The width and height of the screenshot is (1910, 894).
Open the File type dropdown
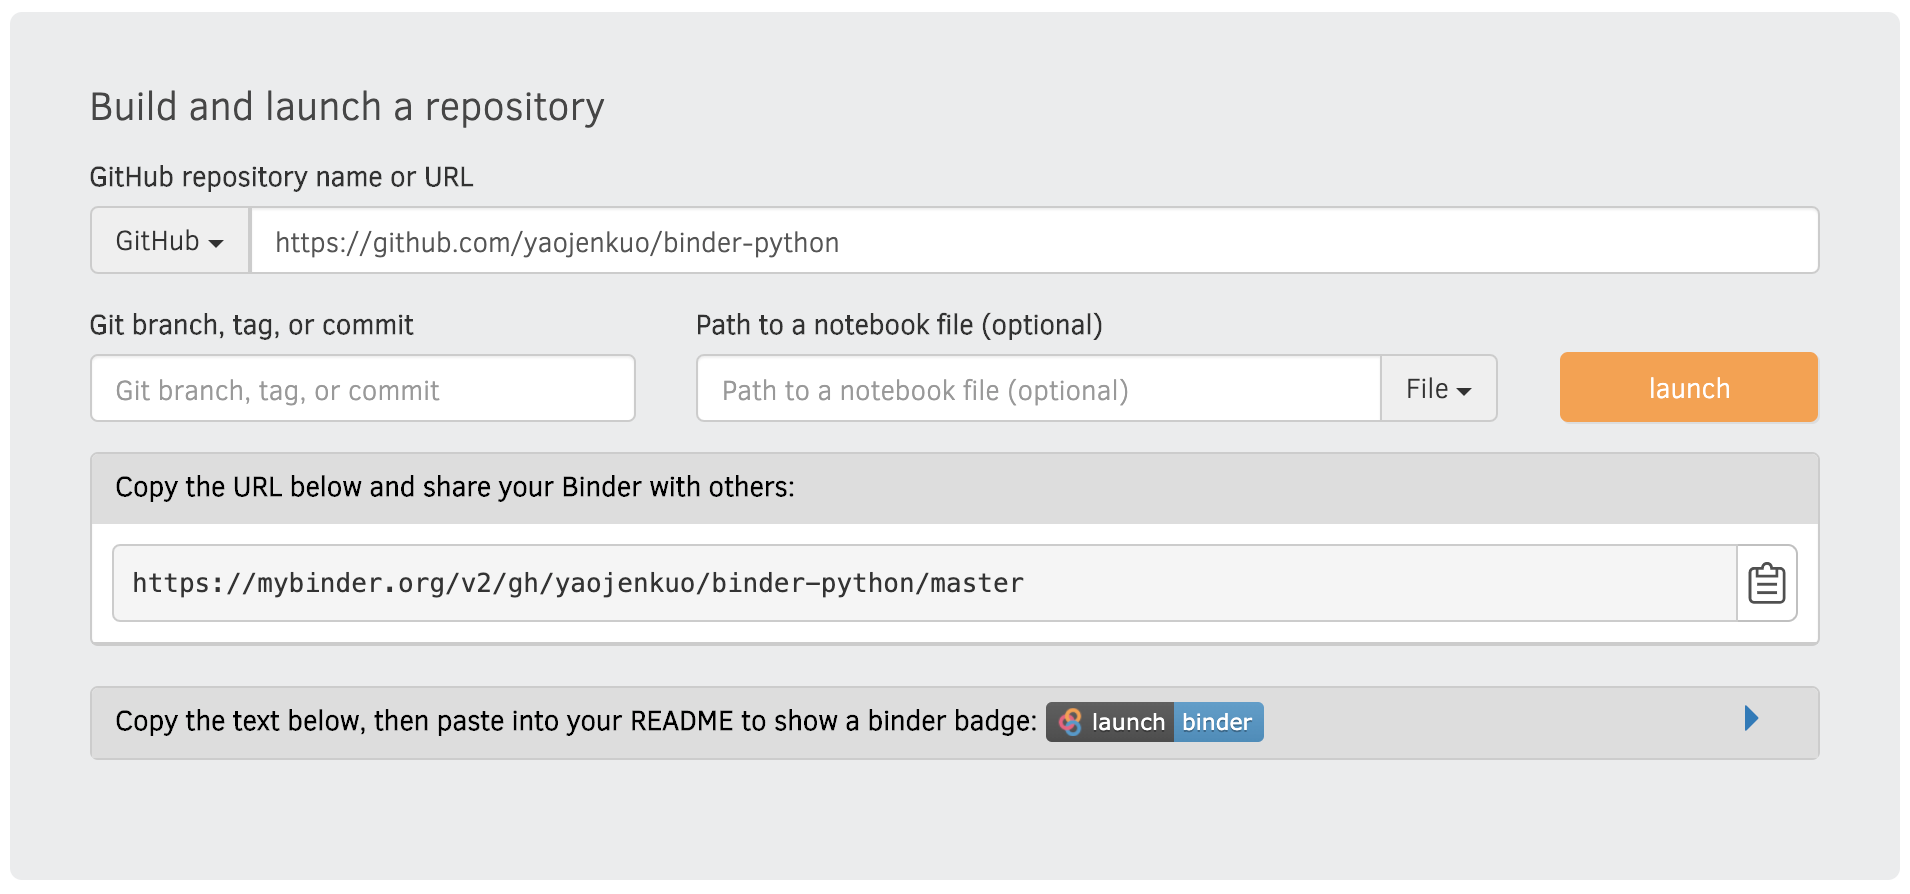pos(1438,389)
